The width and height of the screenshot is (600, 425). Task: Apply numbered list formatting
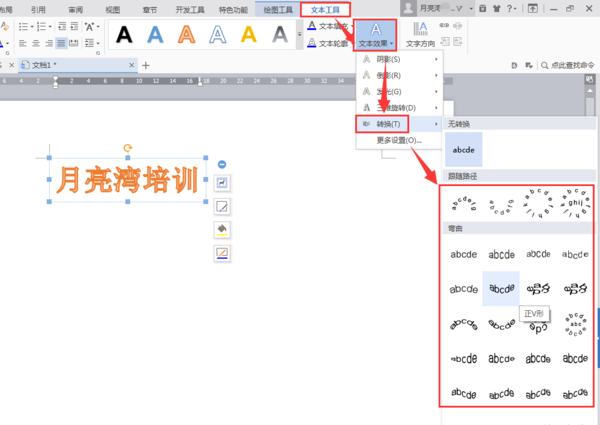coord(42,26)
